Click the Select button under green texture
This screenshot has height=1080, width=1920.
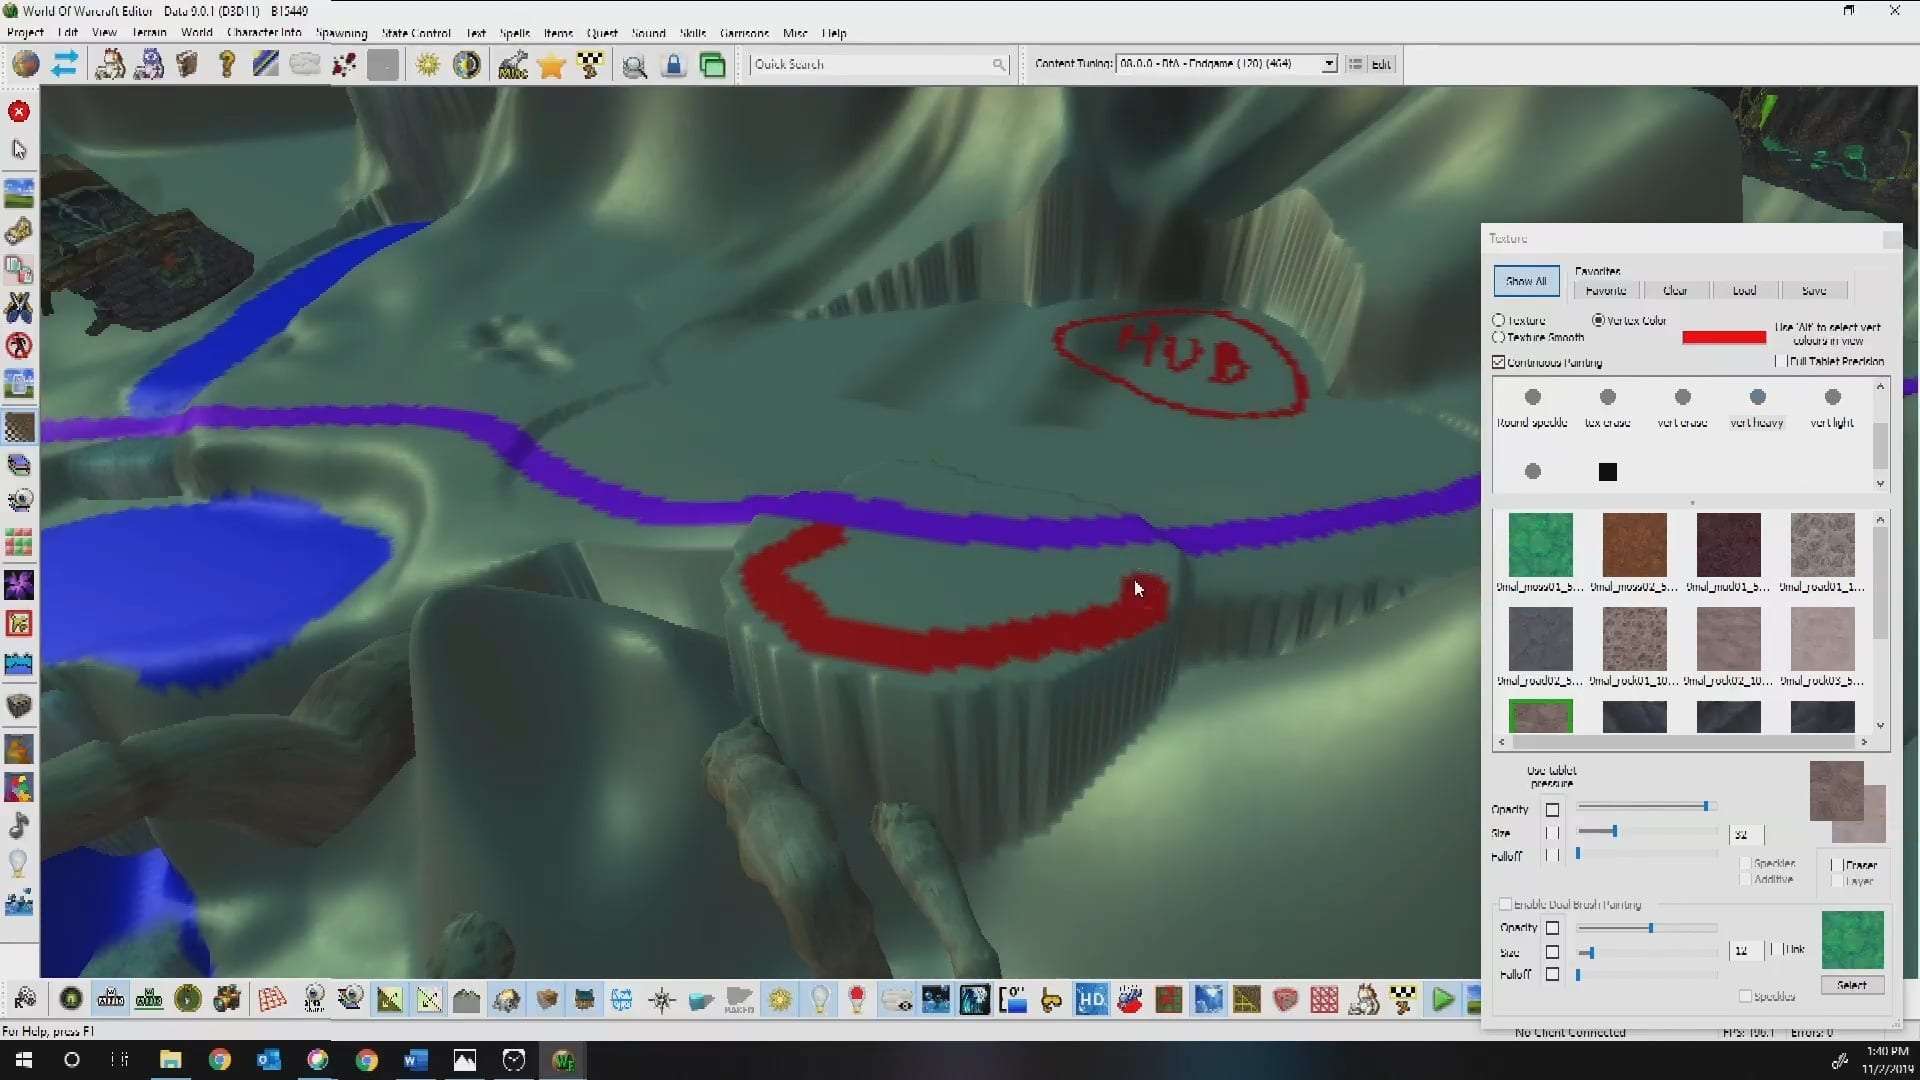point(1852,985)
